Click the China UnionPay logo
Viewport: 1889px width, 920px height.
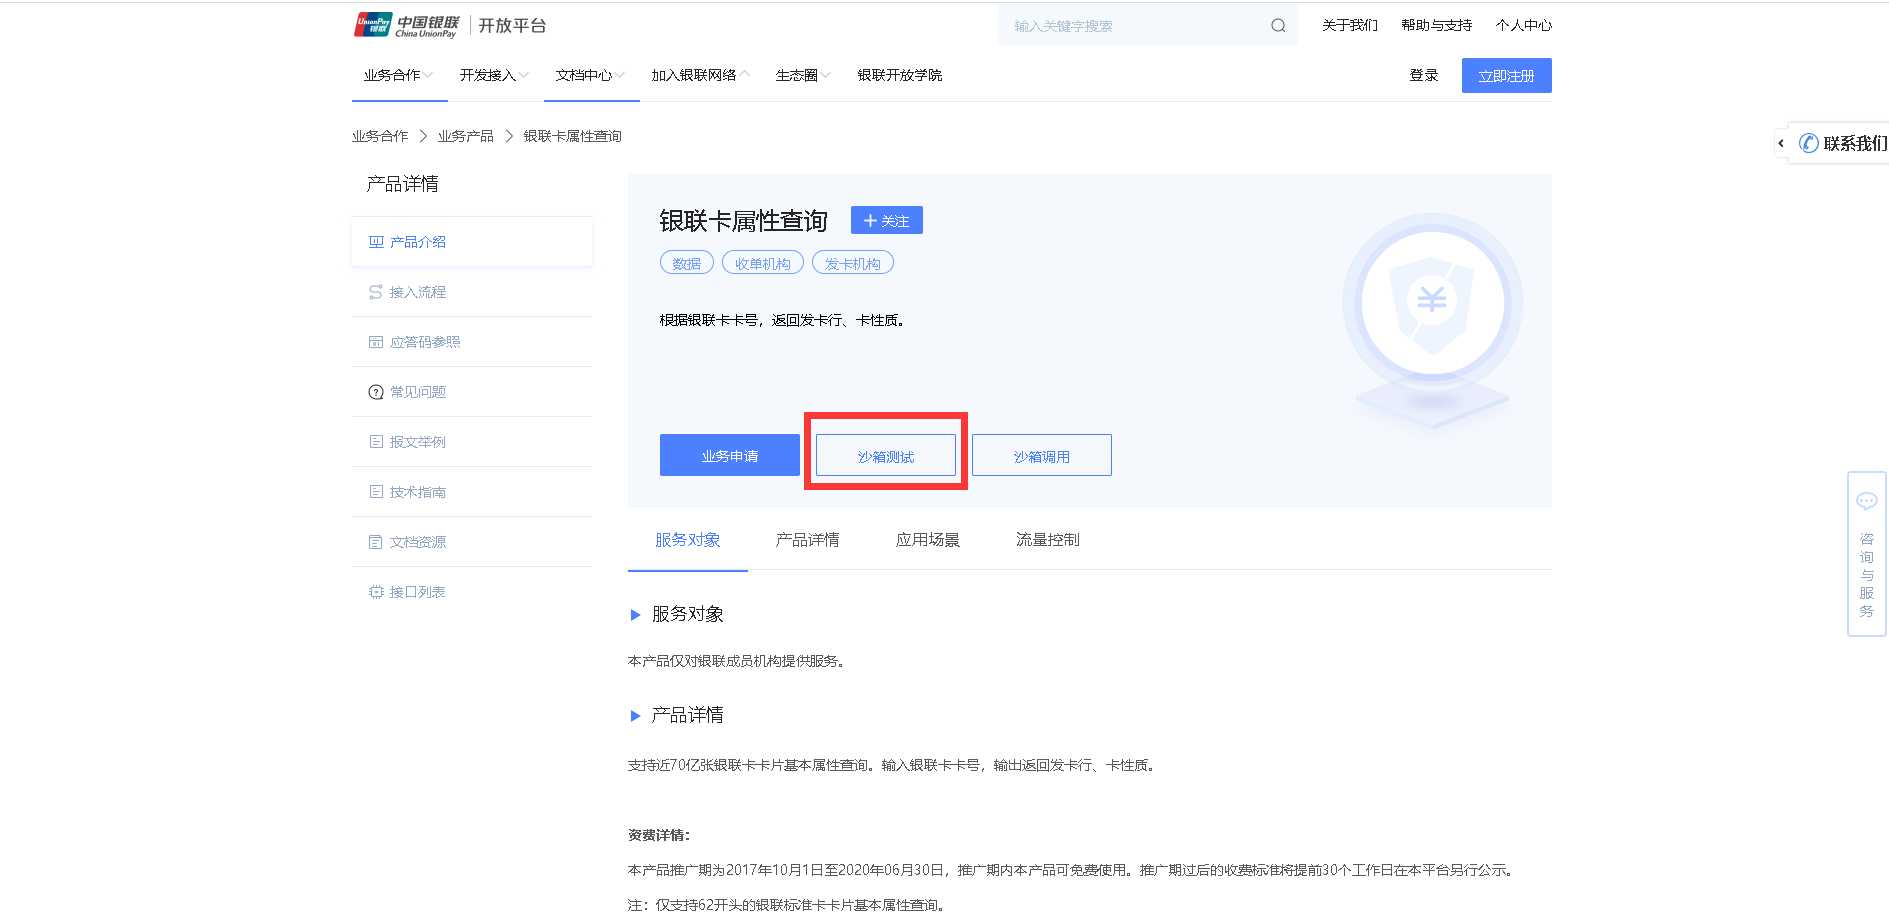click(406, 25)
